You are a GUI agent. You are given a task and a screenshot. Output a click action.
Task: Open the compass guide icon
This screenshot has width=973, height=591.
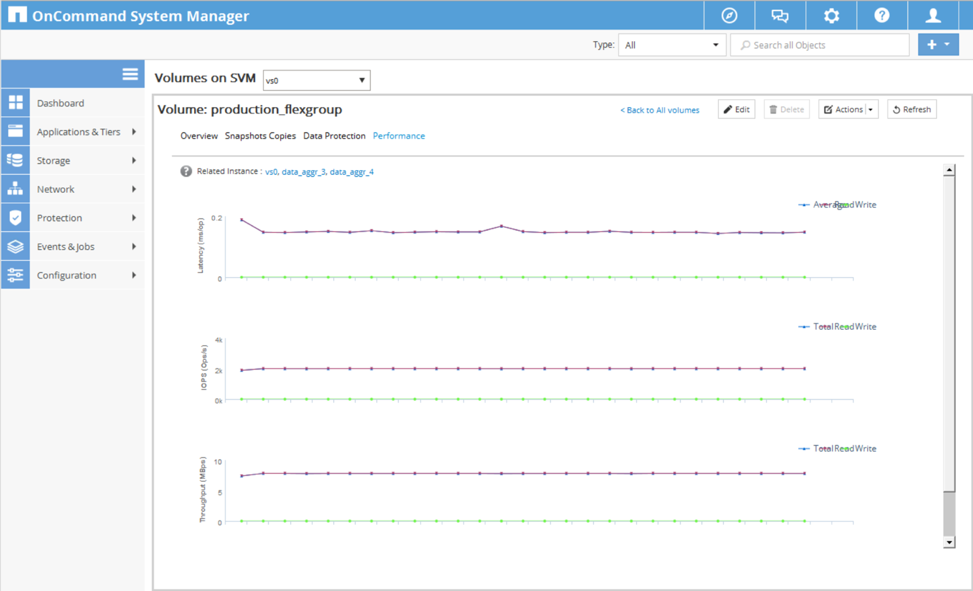[730, 16]
